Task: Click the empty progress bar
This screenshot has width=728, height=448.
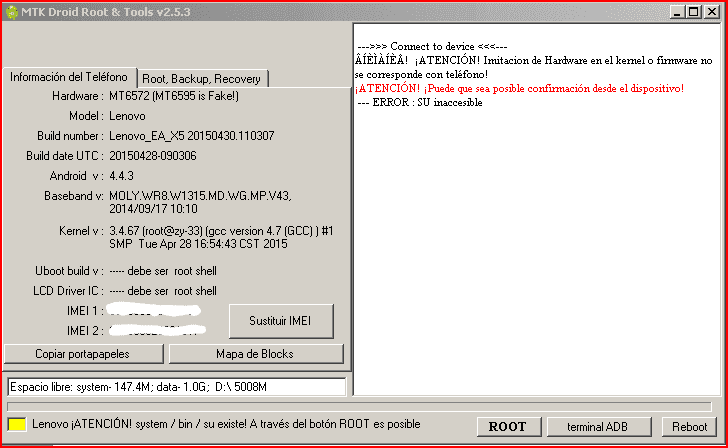Action: coord(359,407)
